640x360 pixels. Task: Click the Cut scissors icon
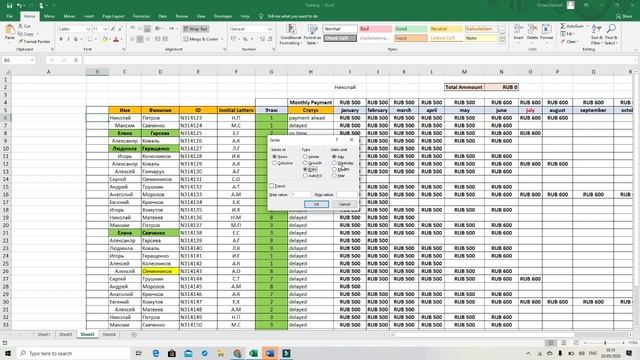(20, 26)
